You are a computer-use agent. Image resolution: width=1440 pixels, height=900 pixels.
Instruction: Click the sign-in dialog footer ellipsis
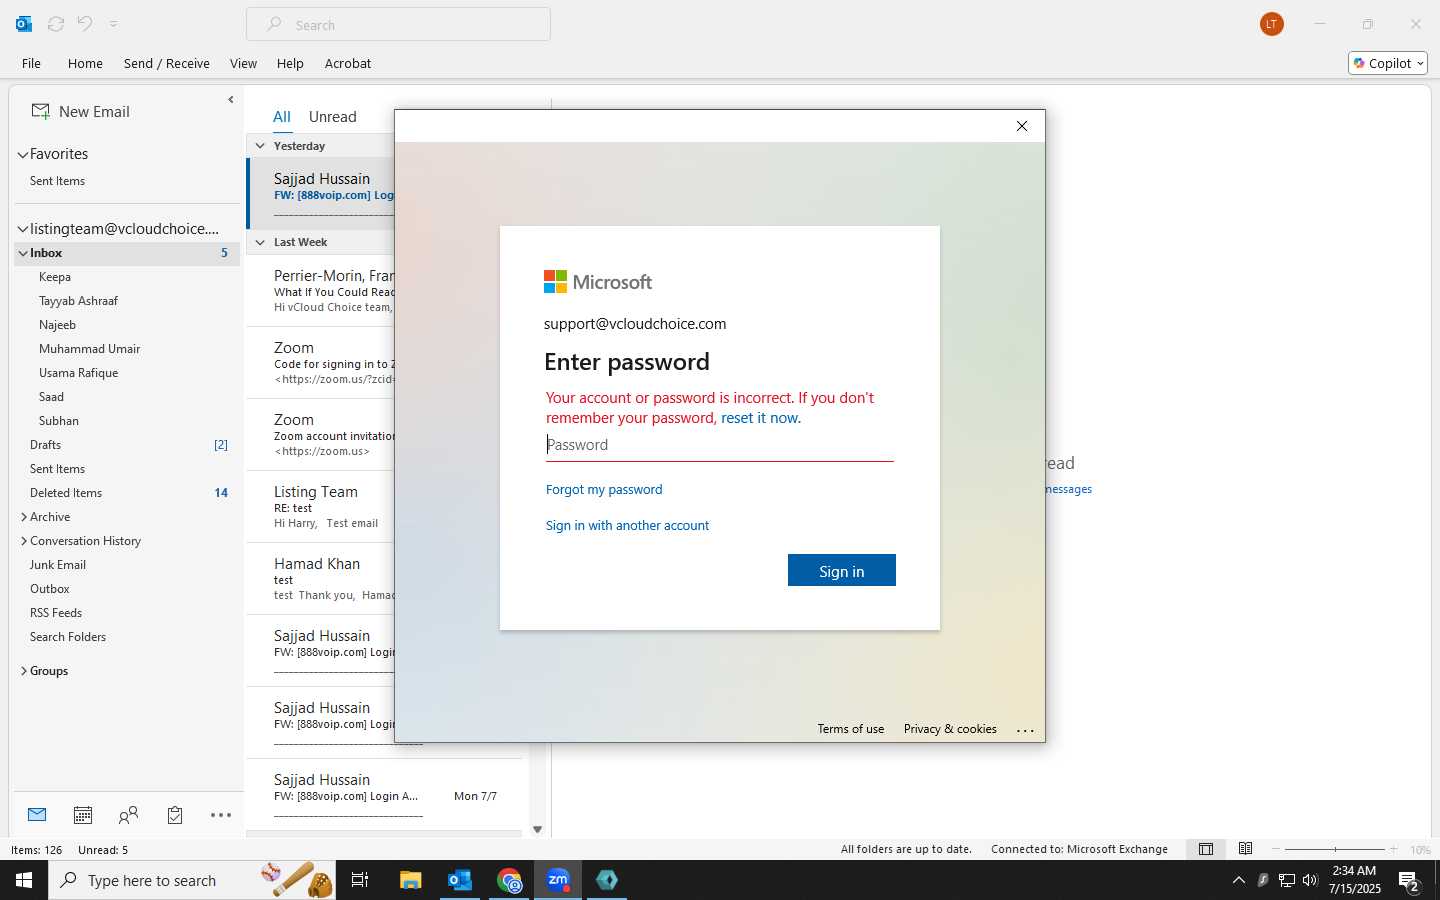coord(1025,730)
